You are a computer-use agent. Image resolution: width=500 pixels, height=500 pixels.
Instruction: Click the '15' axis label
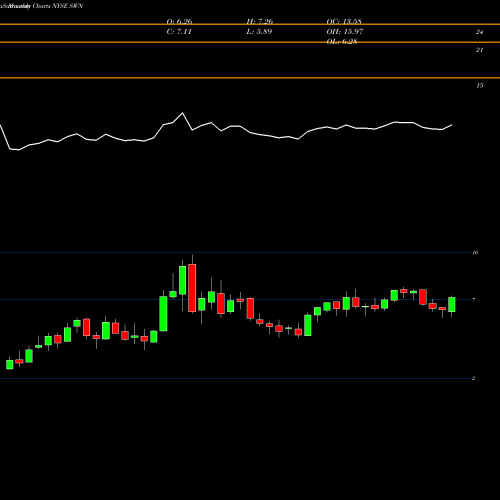pos(479,86)
